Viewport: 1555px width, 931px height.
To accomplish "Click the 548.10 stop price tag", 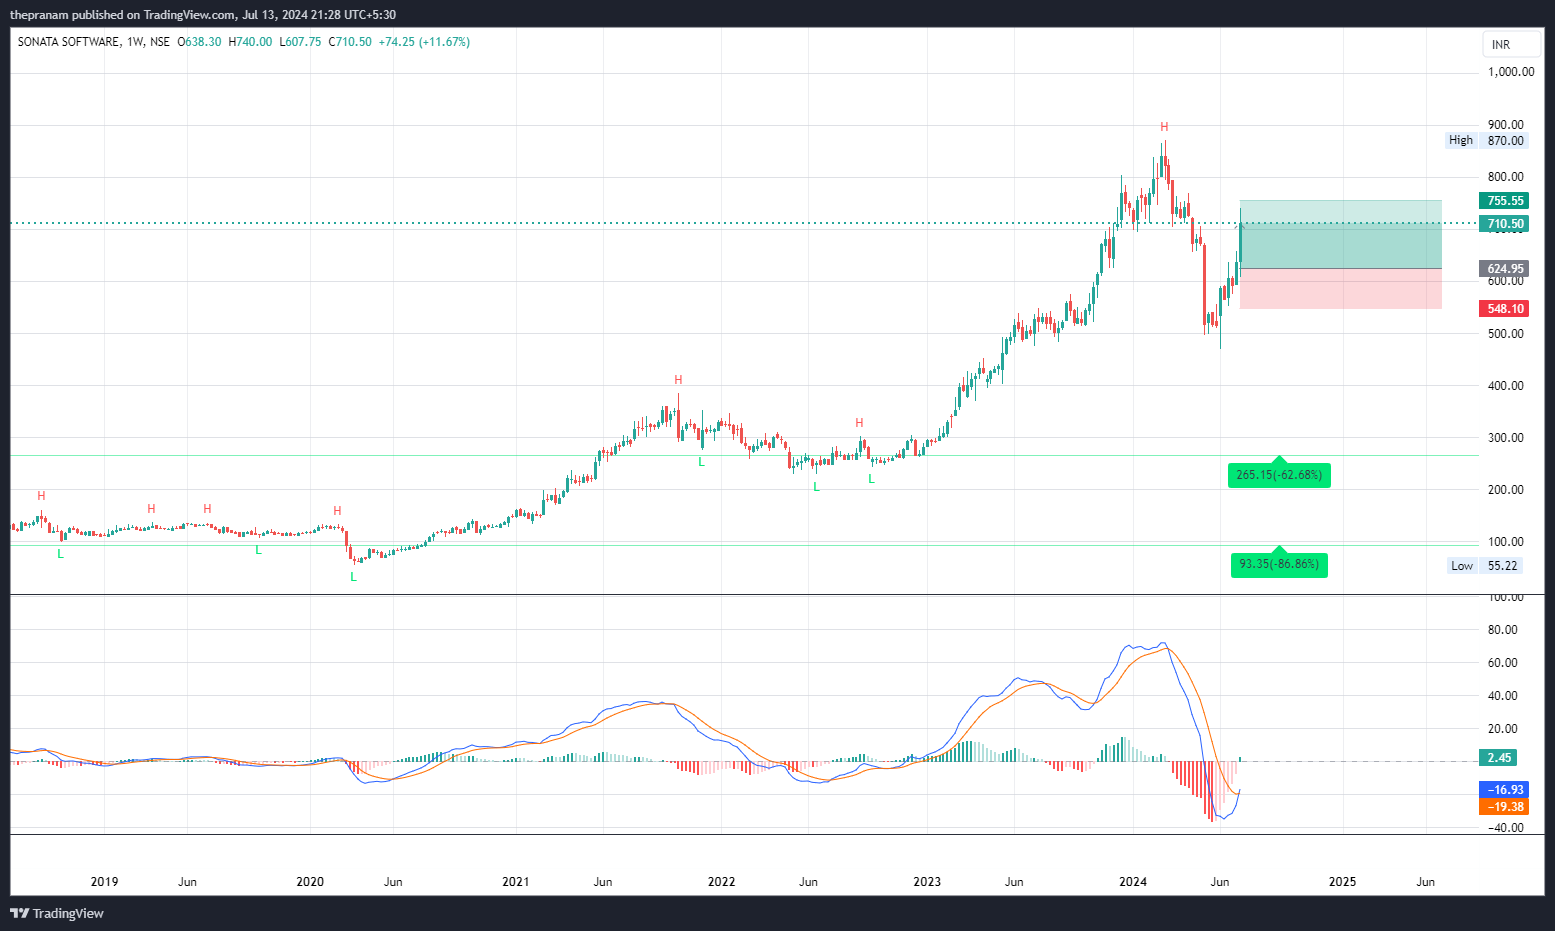I will click(x=1504, y=309).
